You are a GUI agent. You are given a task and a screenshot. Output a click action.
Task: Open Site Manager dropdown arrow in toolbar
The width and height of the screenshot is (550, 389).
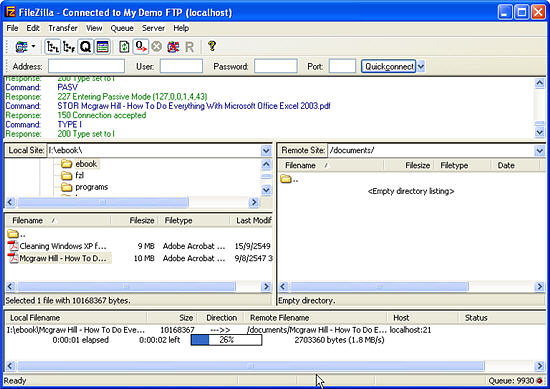tap(34, 46)
